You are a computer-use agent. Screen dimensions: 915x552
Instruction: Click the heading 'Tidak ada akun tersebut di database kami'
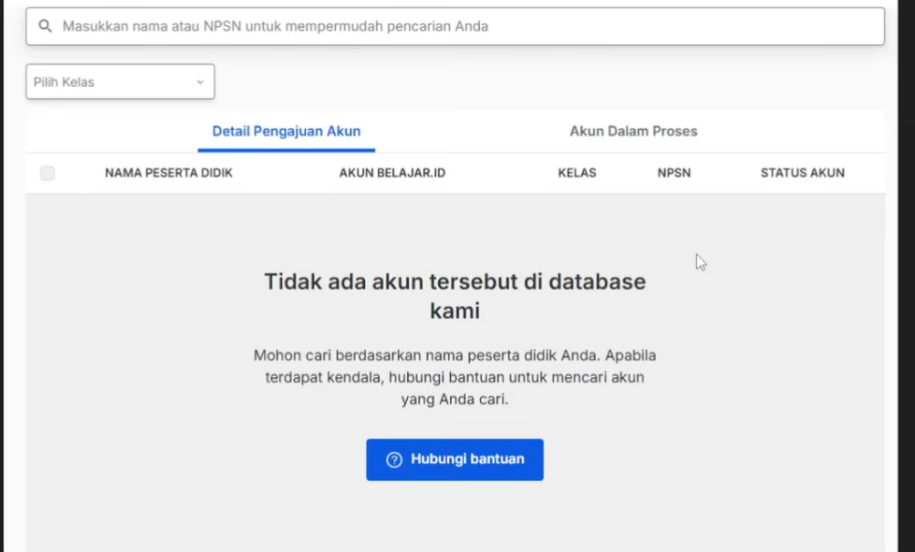point(455,296)
